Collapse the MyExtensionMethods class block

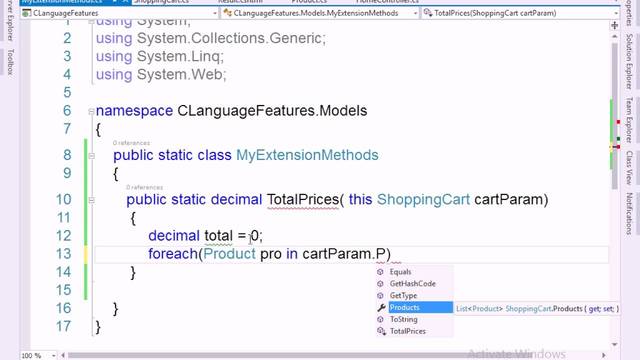point(91,156)
